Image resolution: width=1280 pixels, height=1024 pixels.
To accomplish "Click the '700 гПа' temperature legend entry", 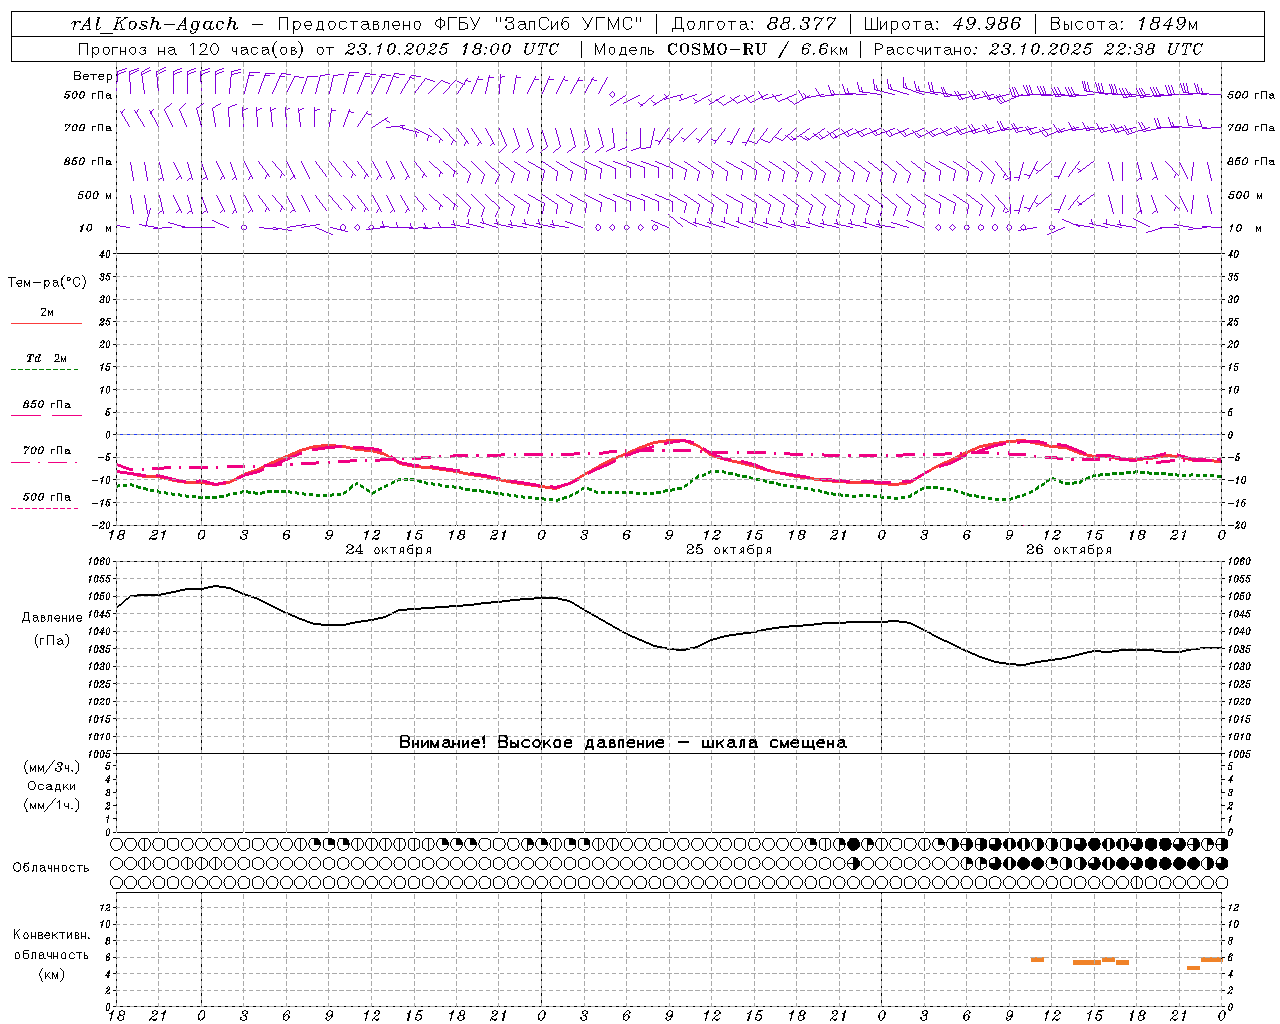I will (x=47, y=451).
